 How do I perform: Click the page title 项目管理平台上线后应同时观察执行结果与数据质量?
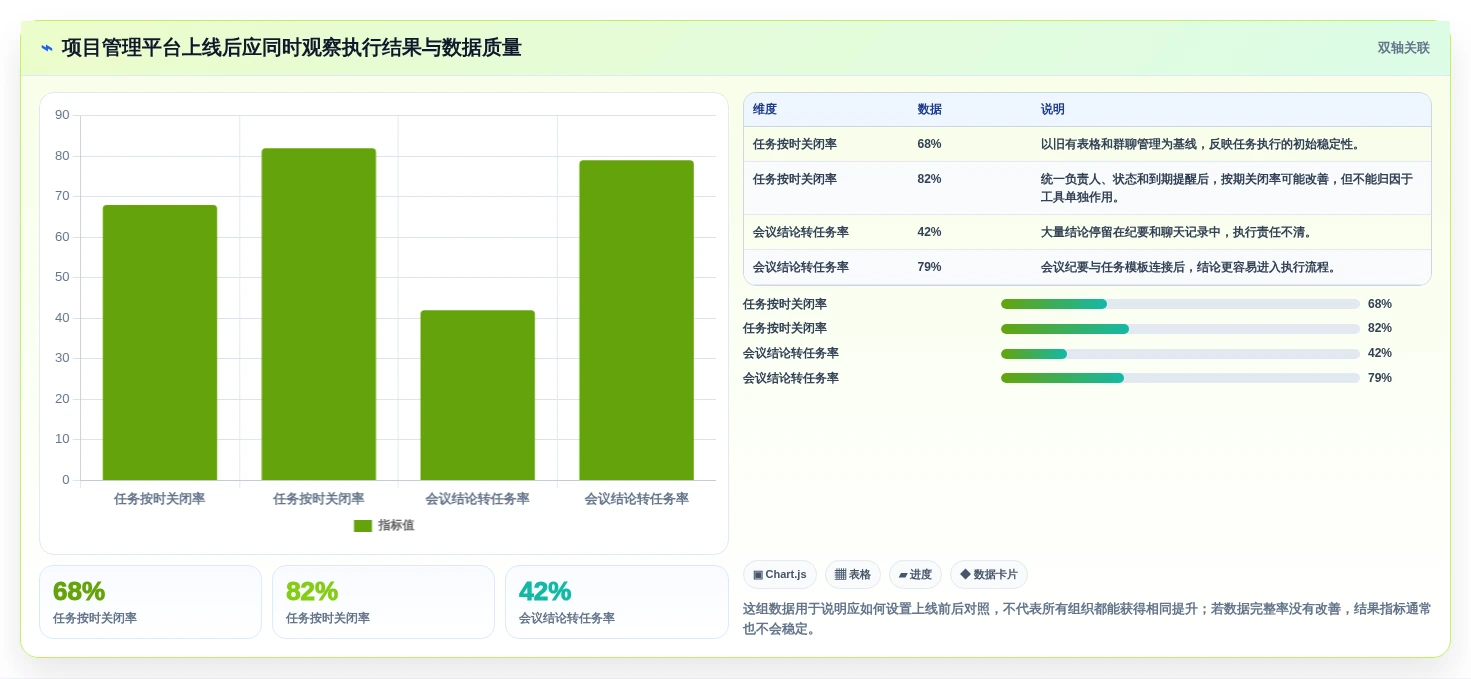[291, 48]
